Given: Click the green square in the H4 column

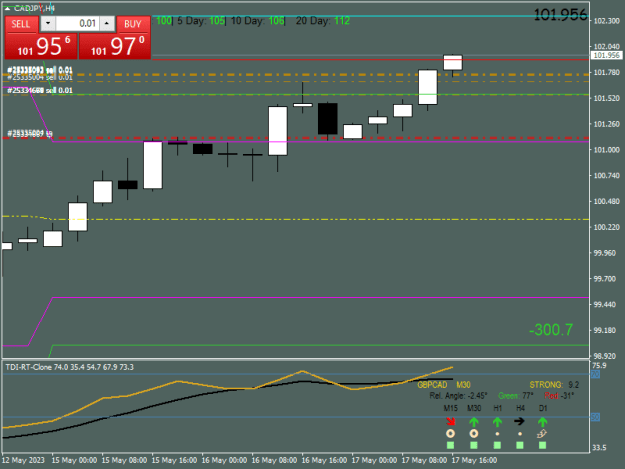Looking at the screenshot, I should [x=520, y=445].
